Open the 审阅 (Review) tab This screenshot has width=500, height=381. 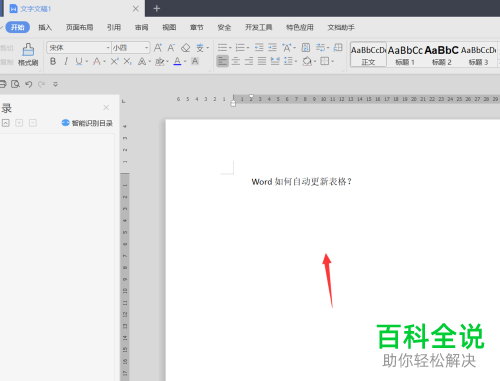(142, 27)
